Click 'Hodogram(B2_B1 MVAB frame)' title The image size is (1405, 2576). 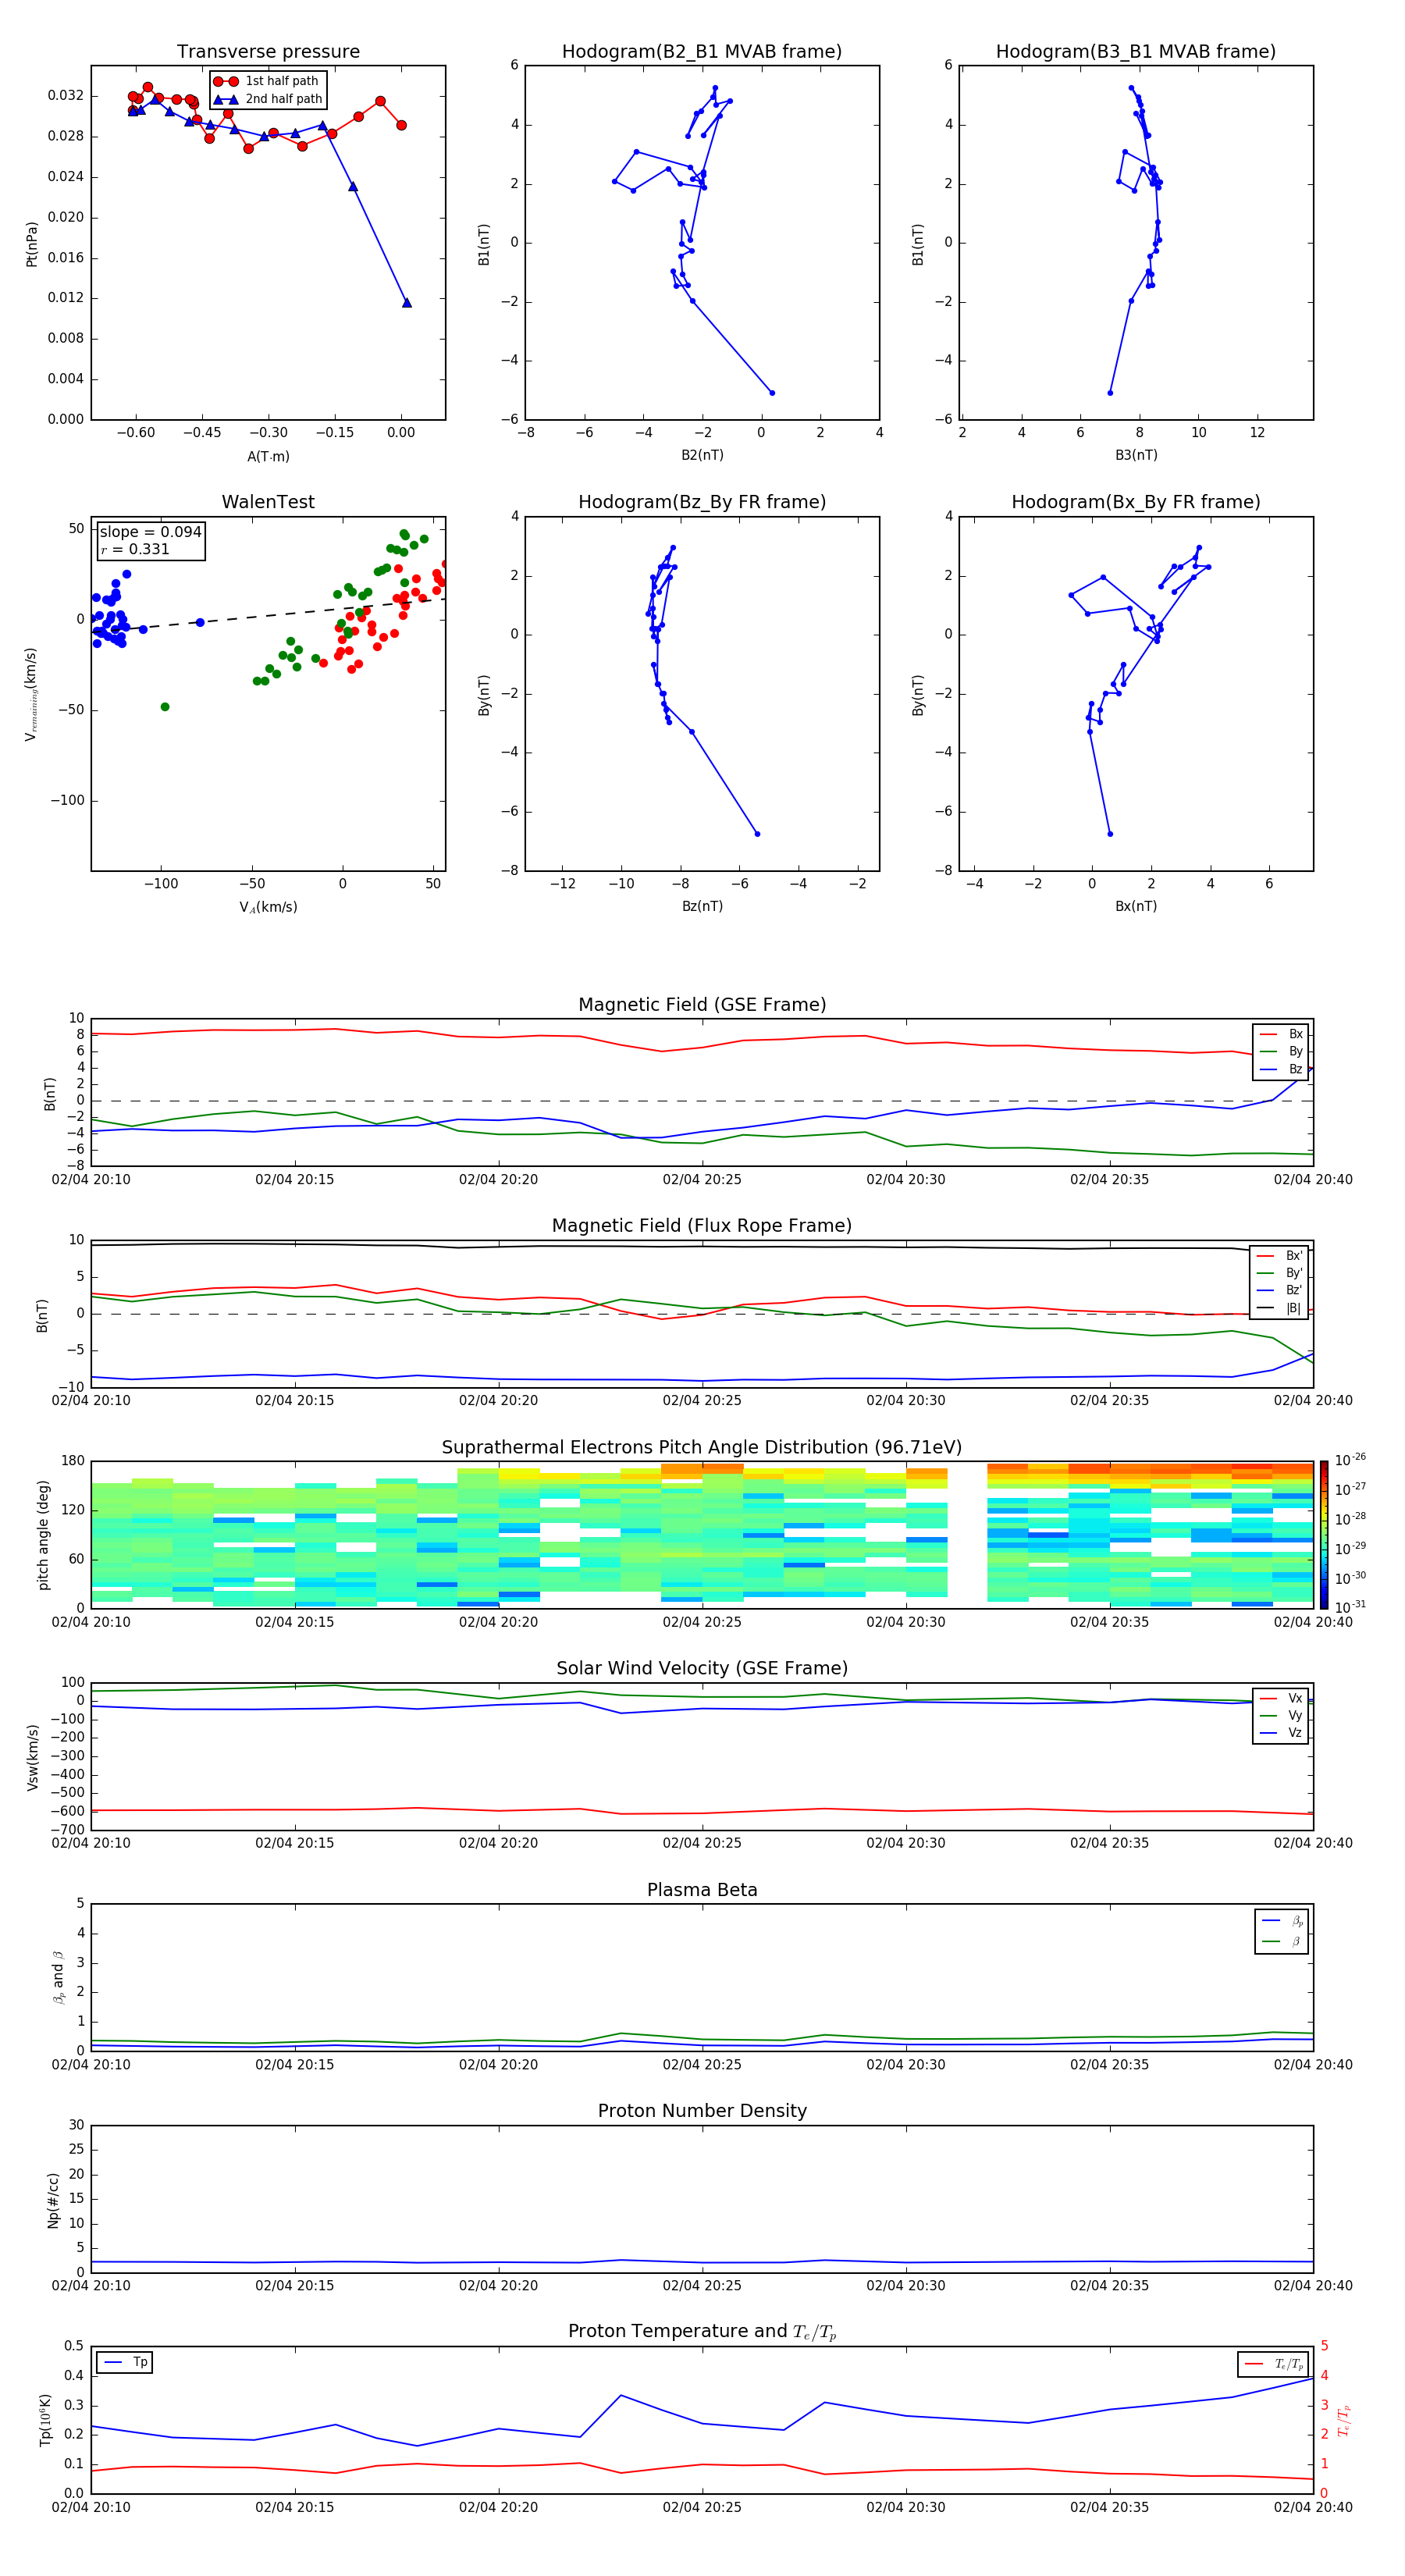click(x=702, y=52)
